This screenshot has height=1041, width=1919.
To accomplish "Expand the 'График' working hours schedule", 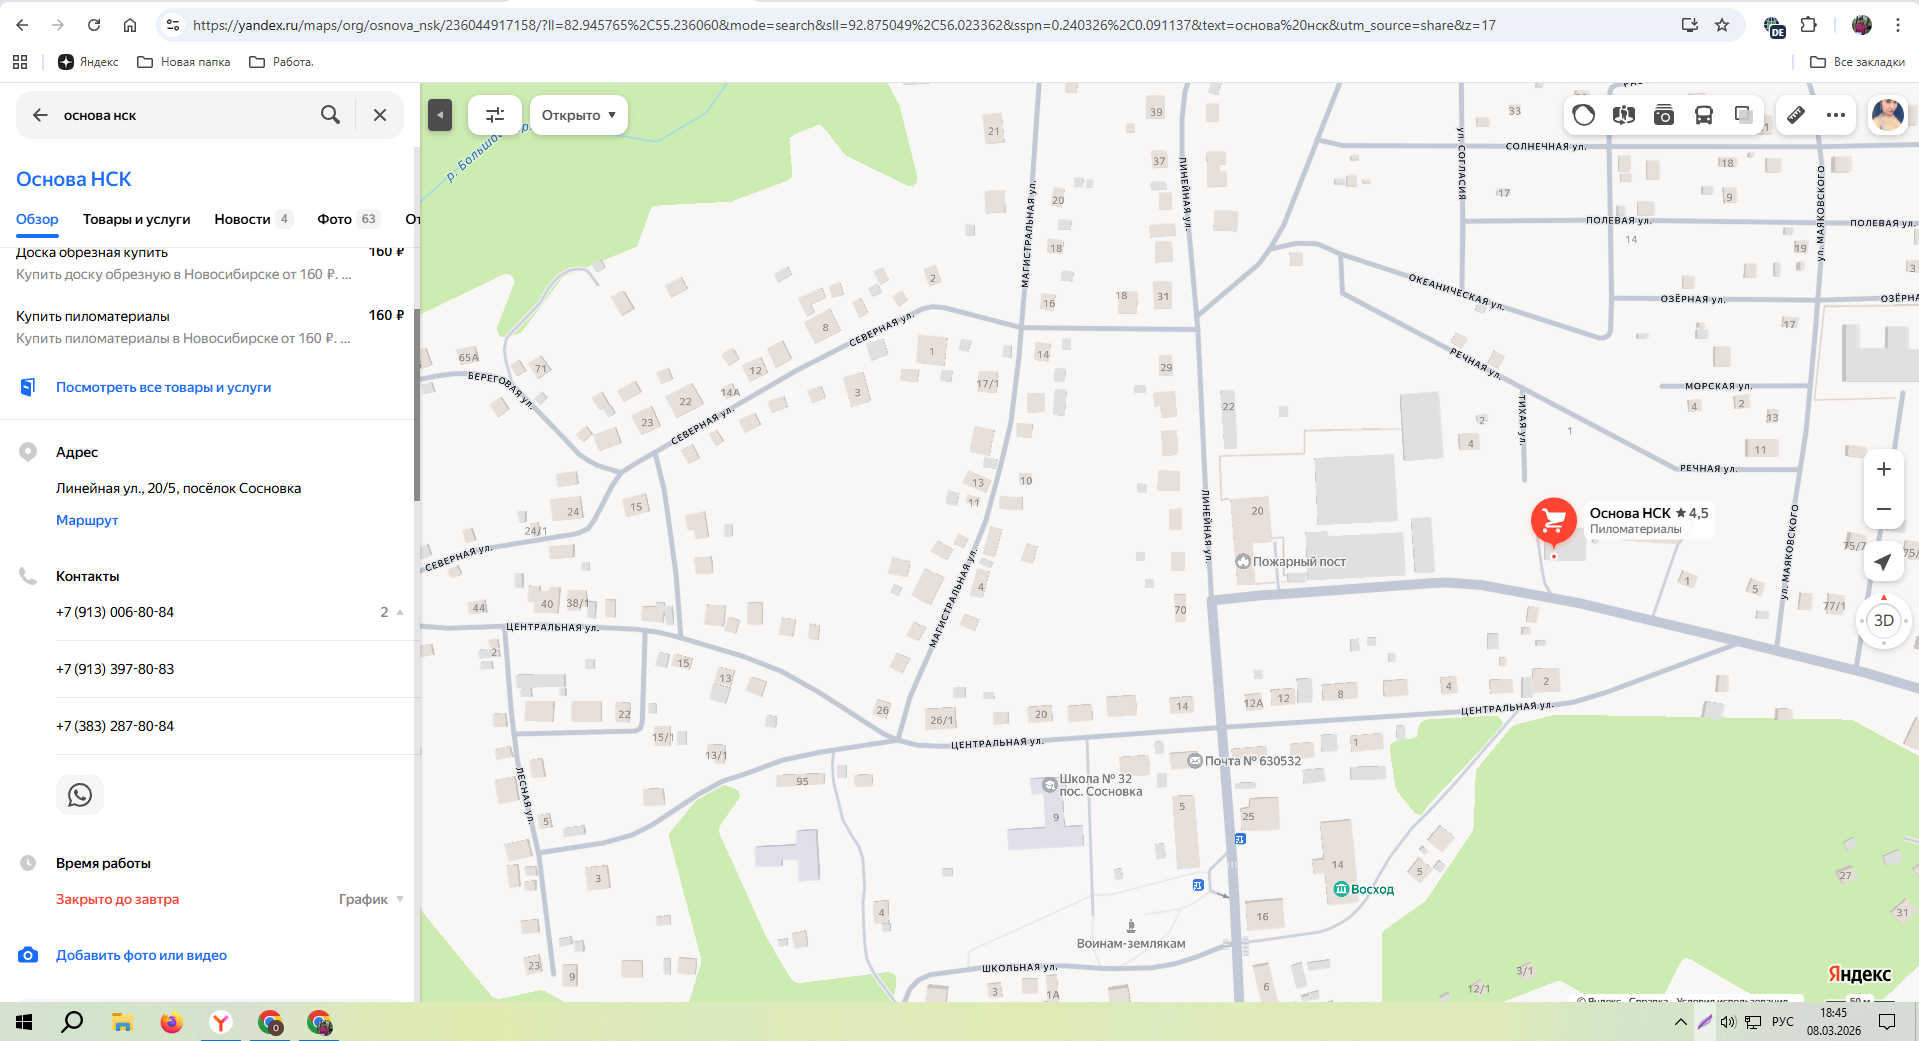I will click(x=371, y=899).
